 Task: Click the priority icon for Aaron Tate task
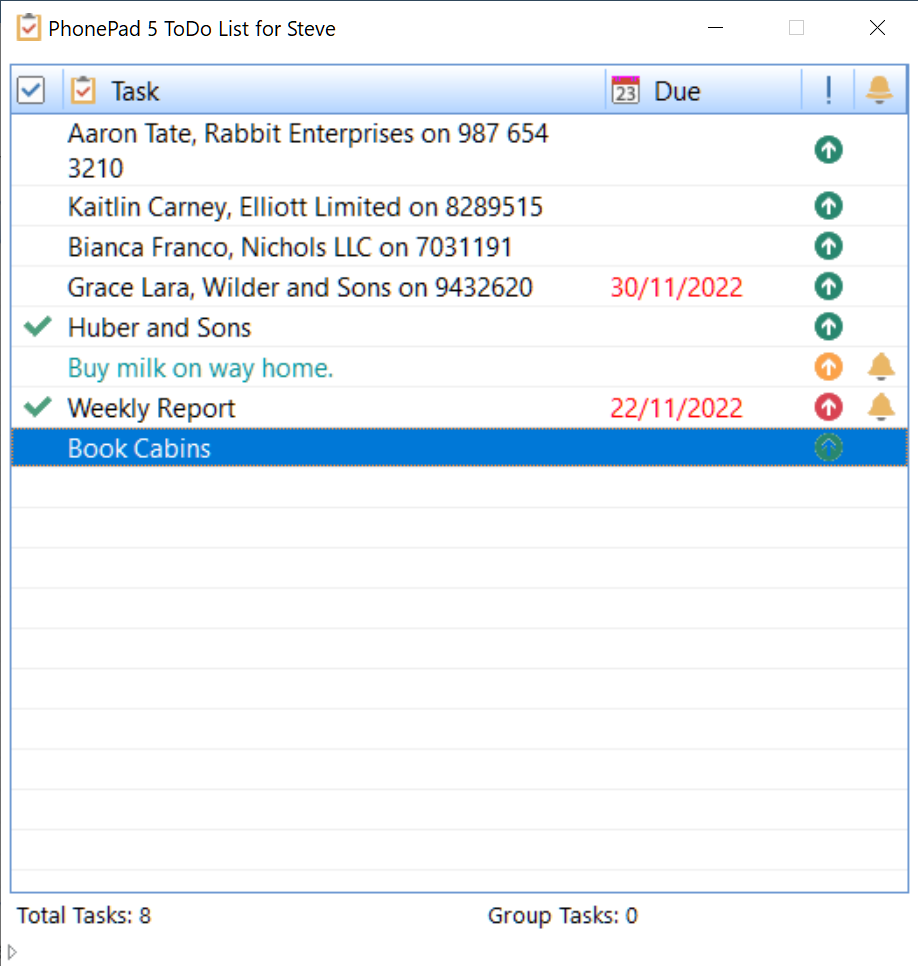pos(829,150)
